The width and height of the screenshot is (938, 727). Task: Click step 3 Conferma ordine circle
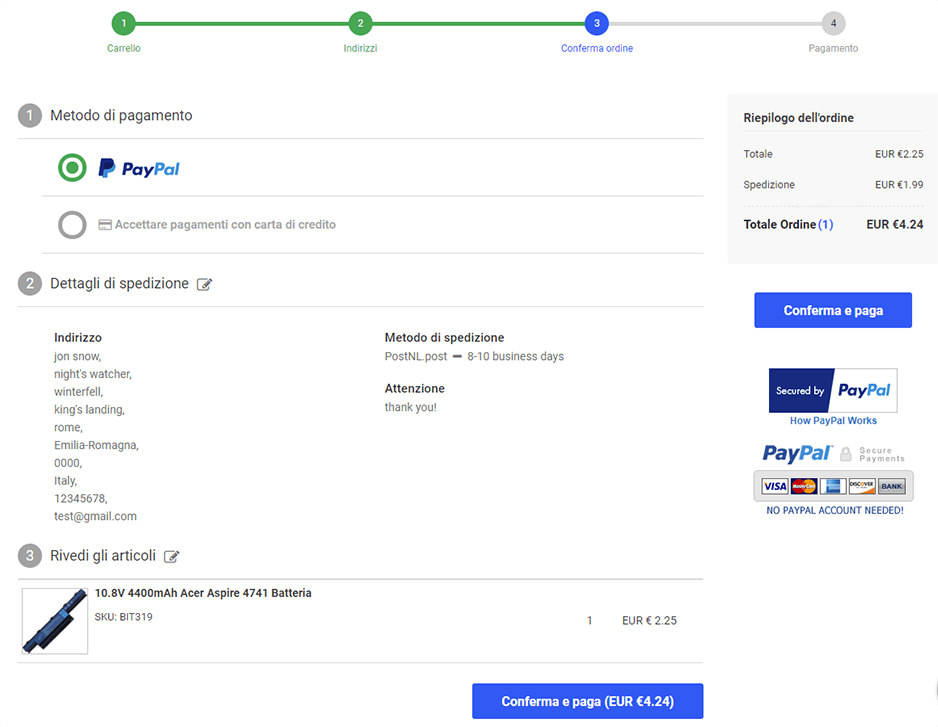click(597, 24)
